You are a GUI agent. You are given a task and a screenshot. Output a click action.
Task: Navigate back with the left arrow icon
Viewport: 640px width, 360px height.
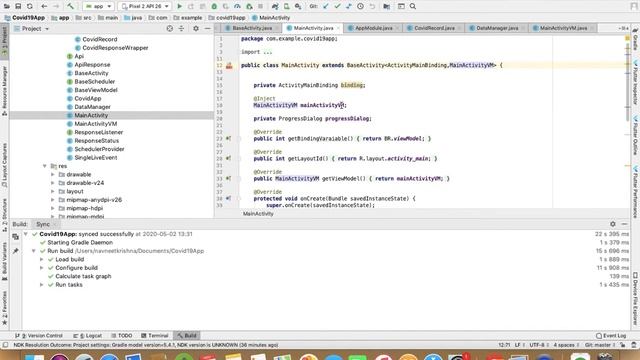[x=44, y=6]
